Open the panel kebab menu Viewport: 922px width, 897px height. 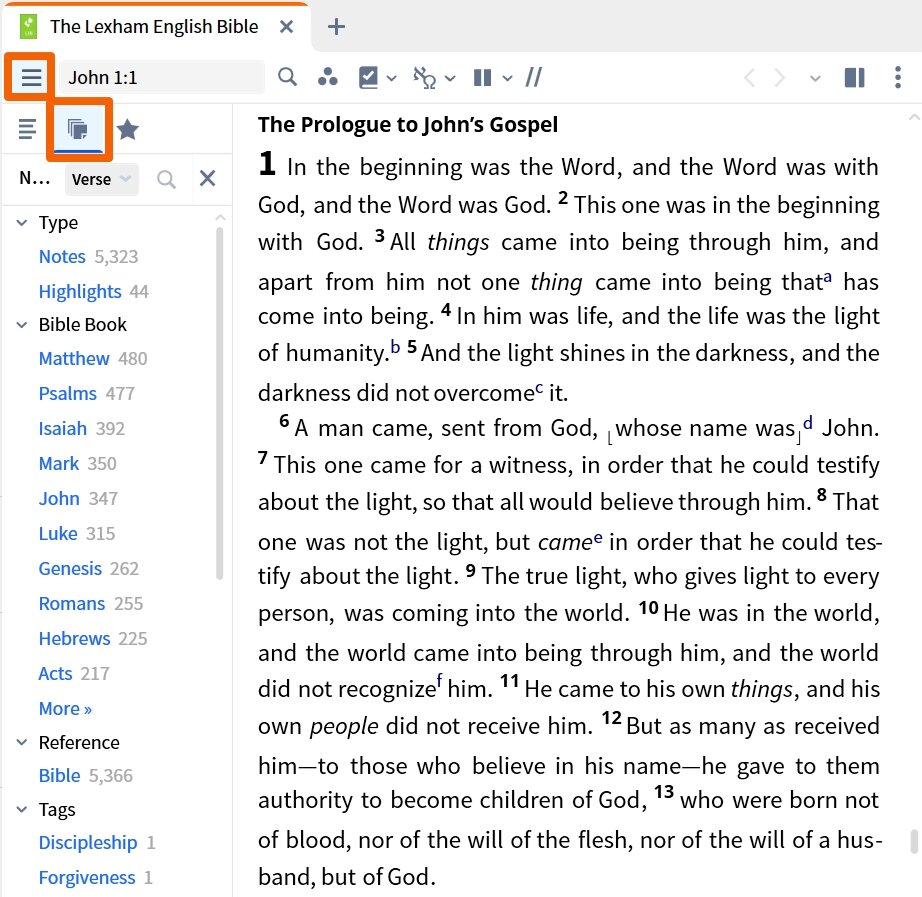[898, 77]
